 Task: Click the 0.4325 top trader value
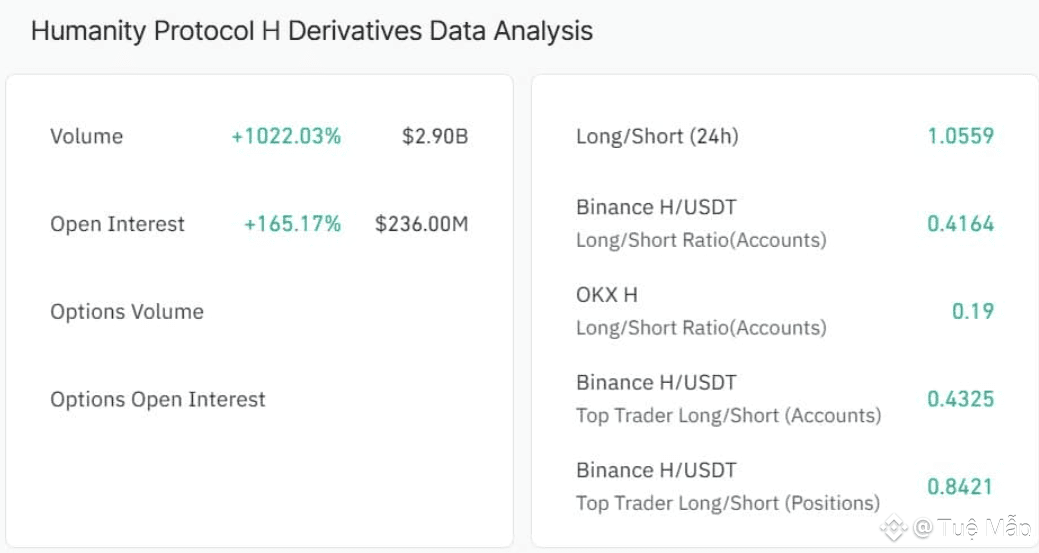point(960,399)
